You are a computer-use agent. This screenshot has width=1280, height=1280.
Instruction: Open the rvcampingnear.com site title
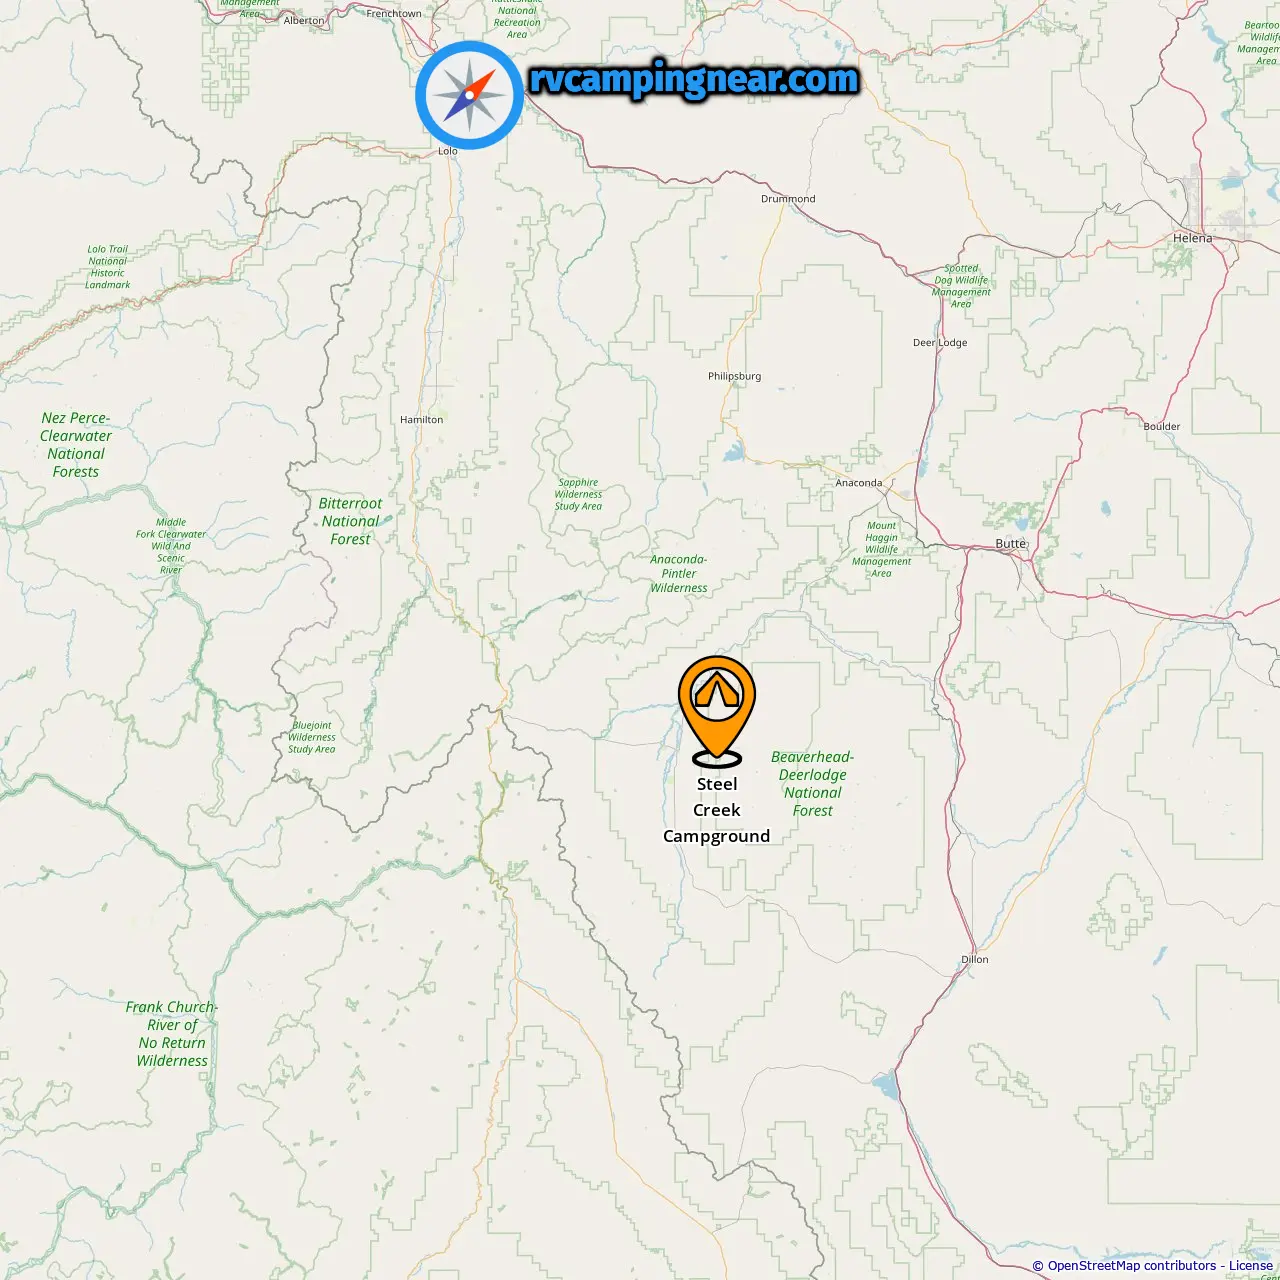[694, 79]
